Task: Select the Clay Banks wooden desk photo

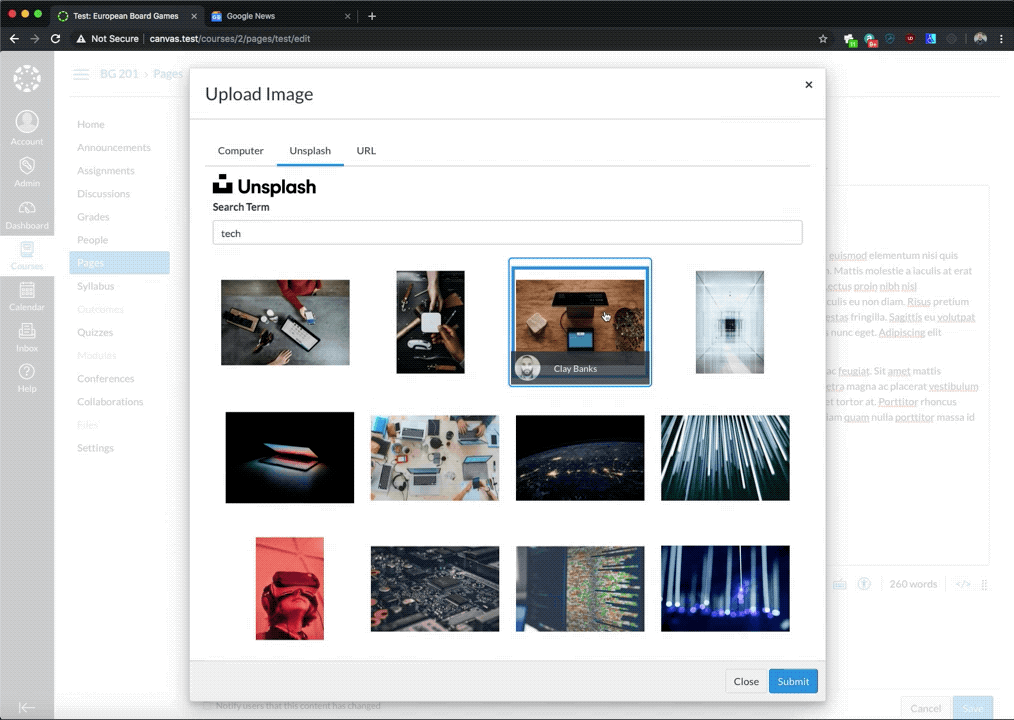Action: (580, 322)
